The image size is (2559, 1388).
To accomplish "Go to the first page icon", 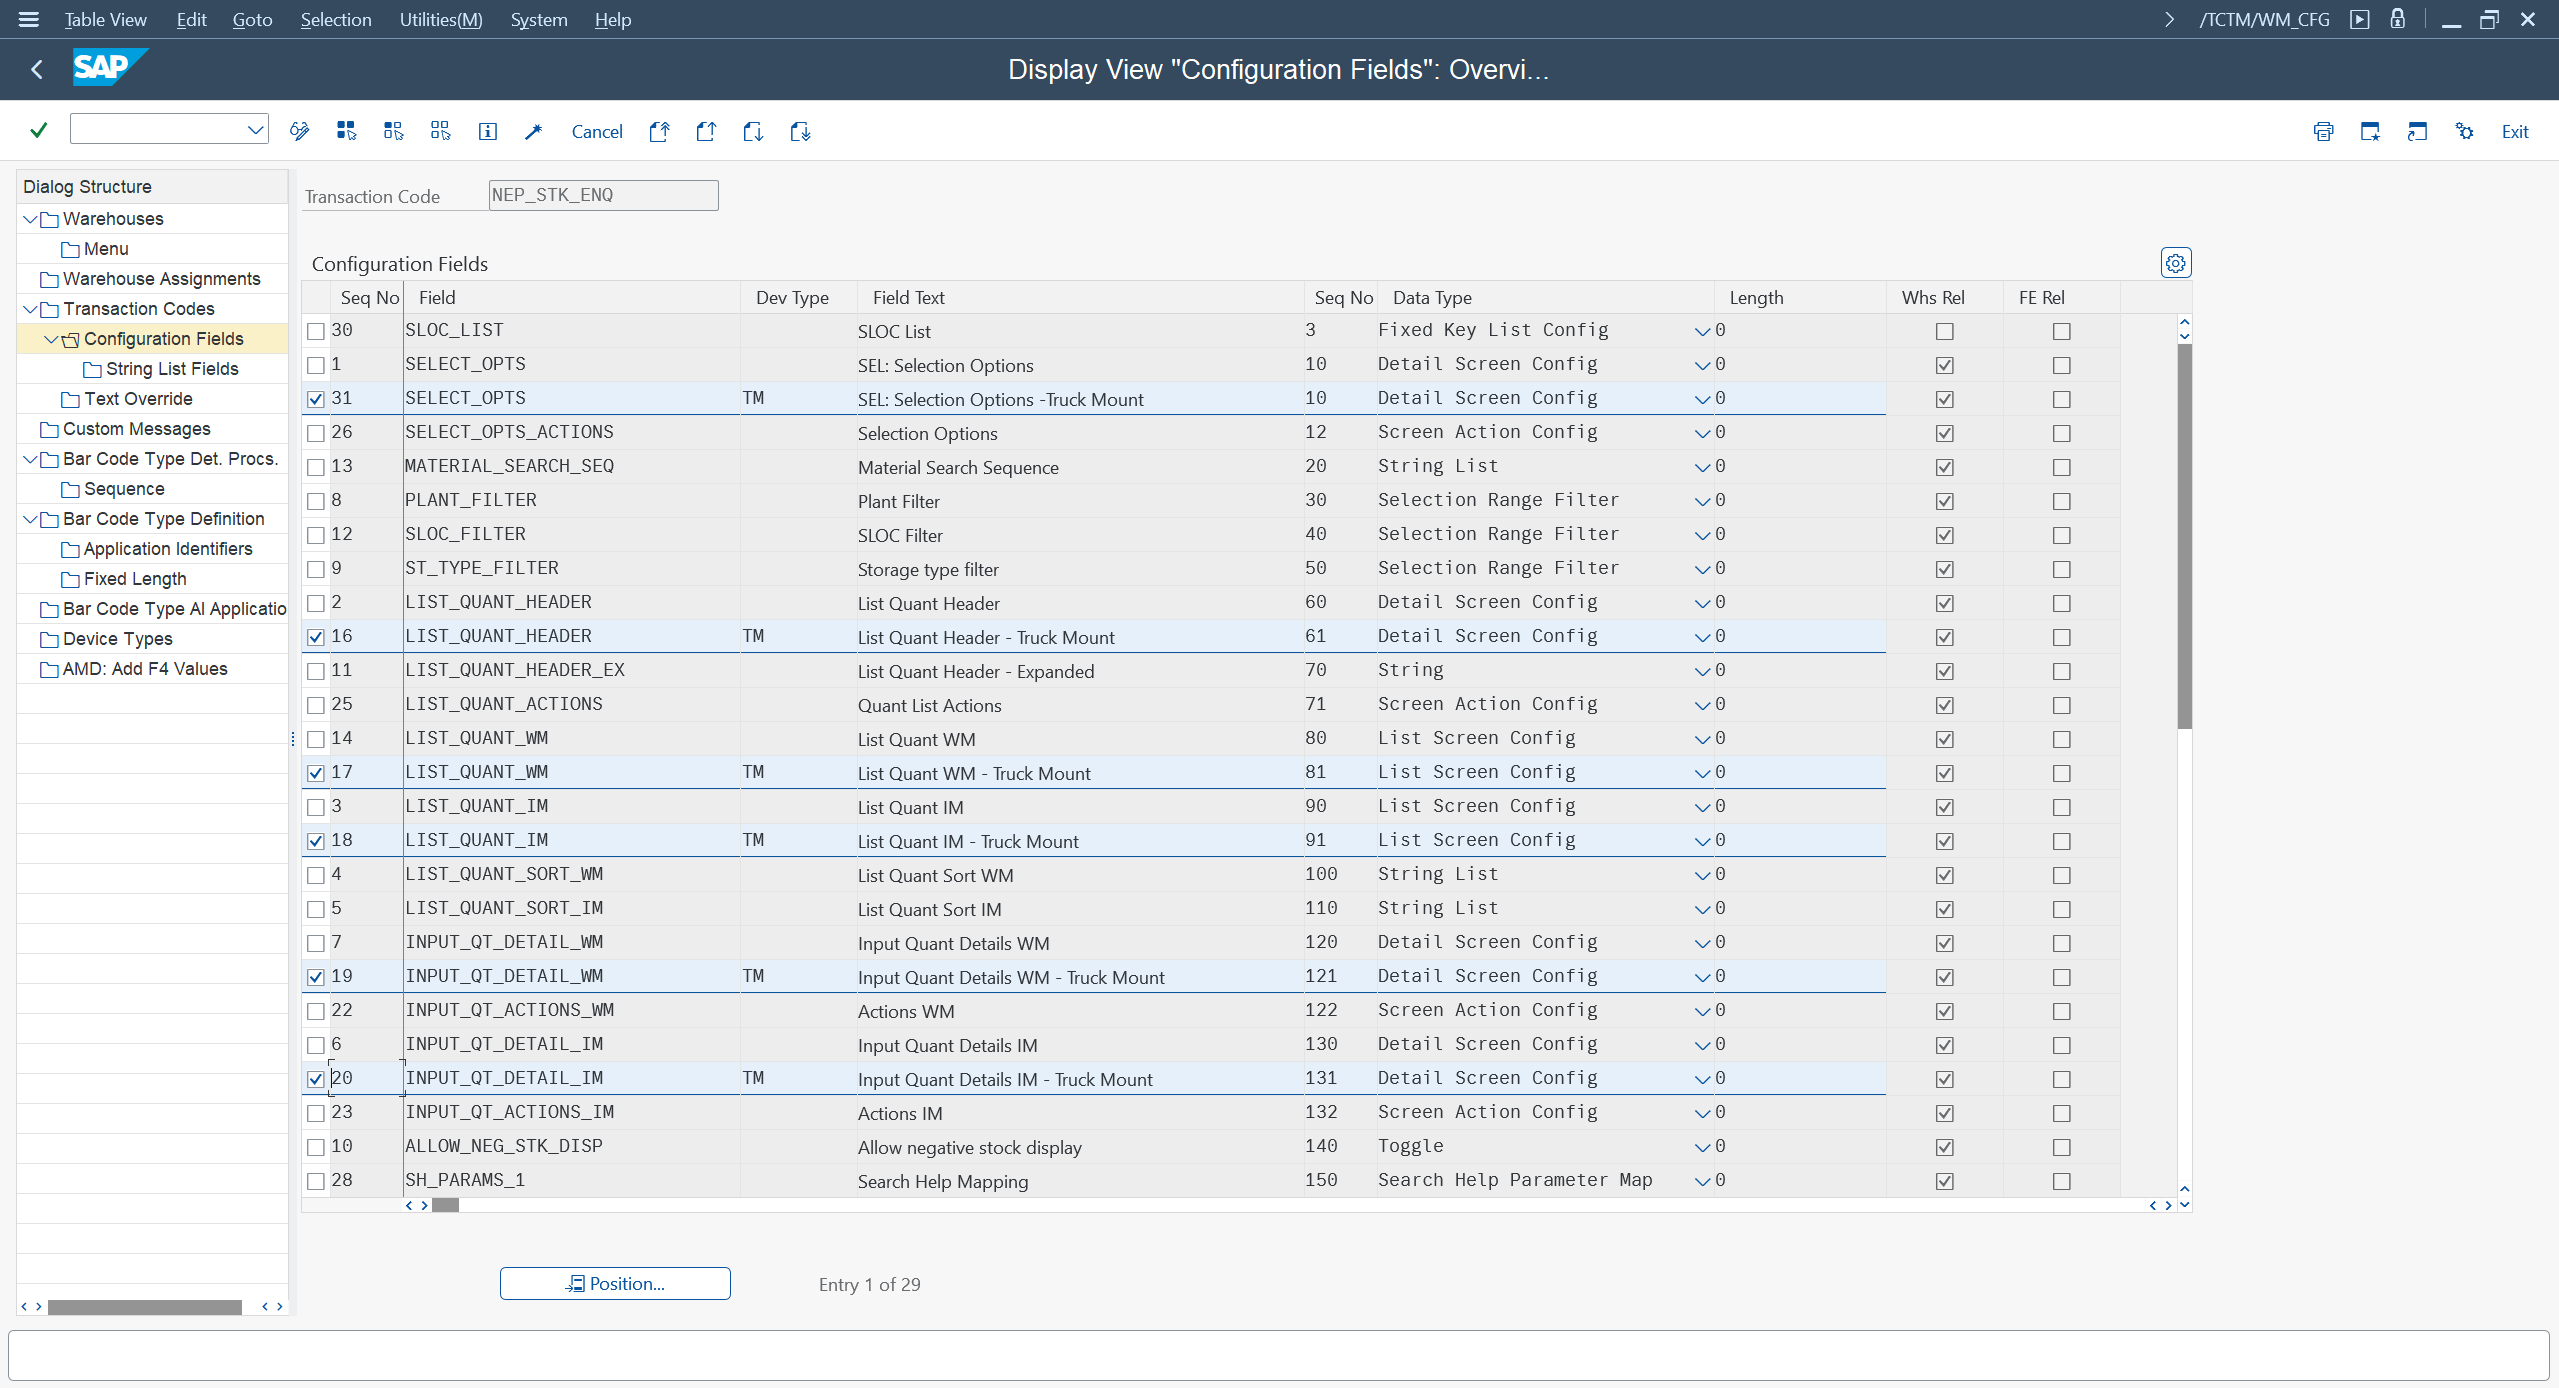I will [x=659, y=131].
